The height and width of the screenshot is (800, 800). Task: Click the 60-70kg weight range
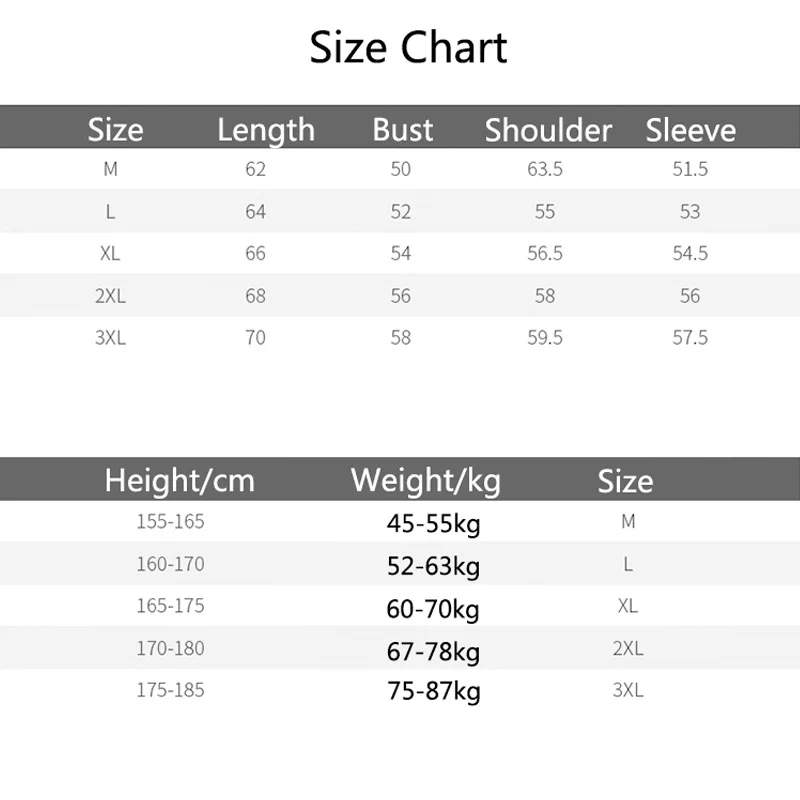pos(433,609)
